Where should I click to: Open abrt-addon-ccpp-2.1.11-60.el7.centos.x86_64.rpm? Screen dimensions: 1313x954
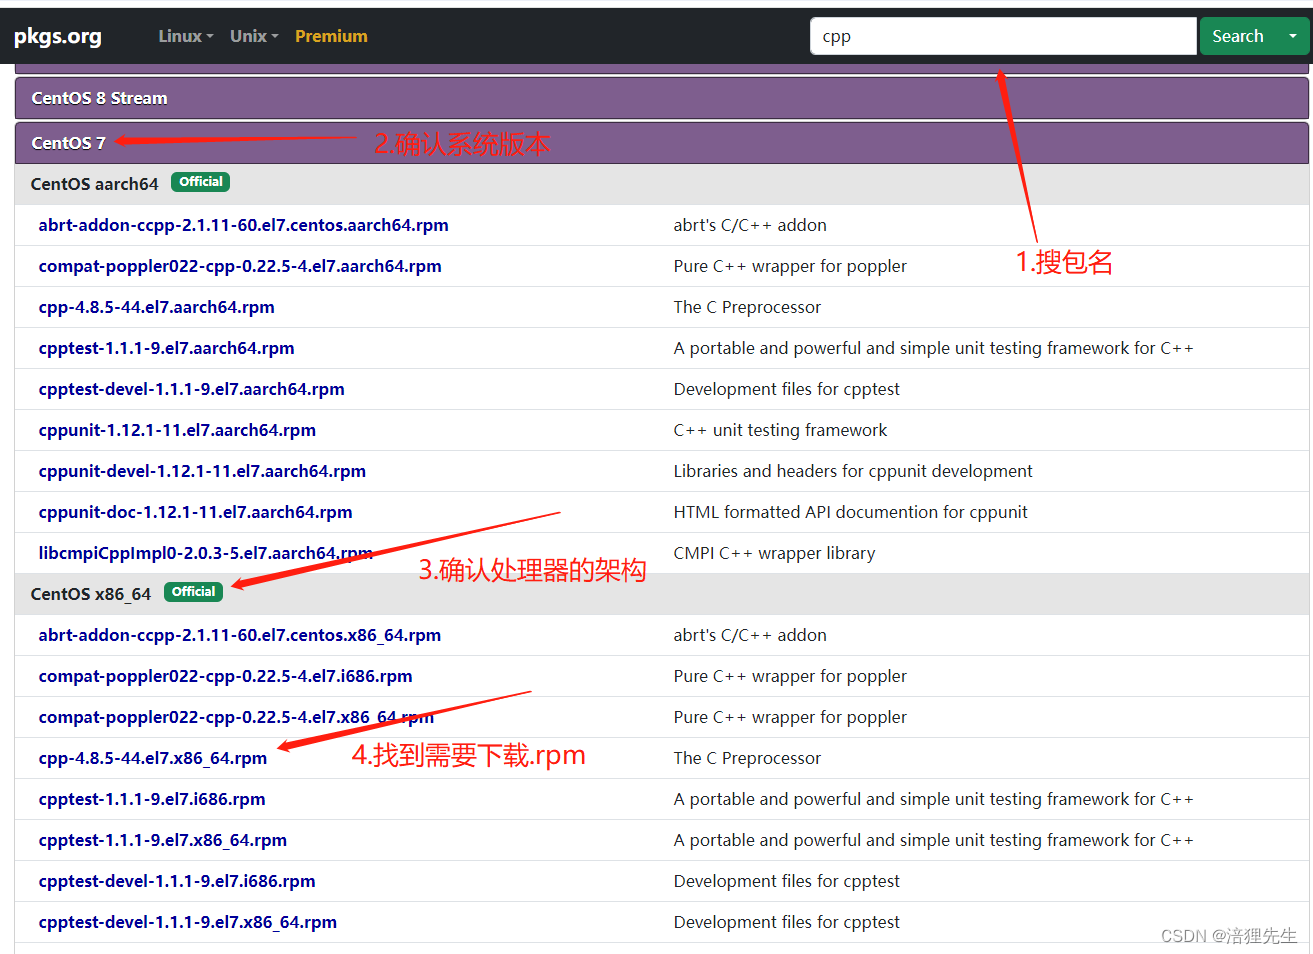[239, 635]
